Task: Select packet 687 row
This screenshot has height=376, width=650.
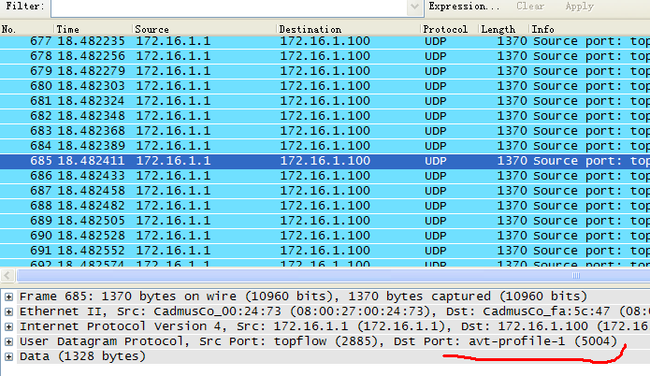Action: coord(325,191)
